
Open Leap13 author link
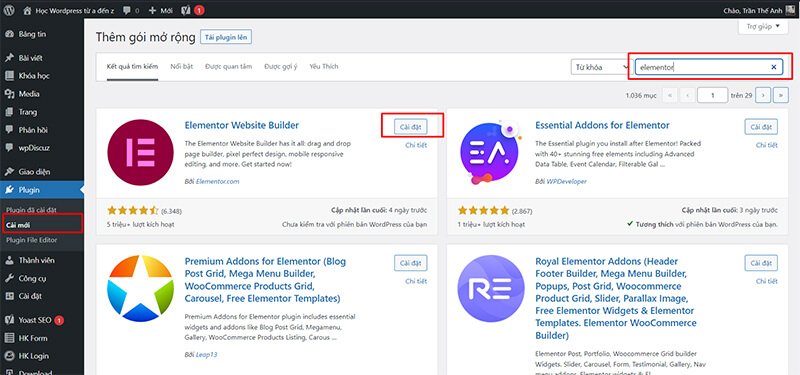pyautogui.click(x=207, y=355)
